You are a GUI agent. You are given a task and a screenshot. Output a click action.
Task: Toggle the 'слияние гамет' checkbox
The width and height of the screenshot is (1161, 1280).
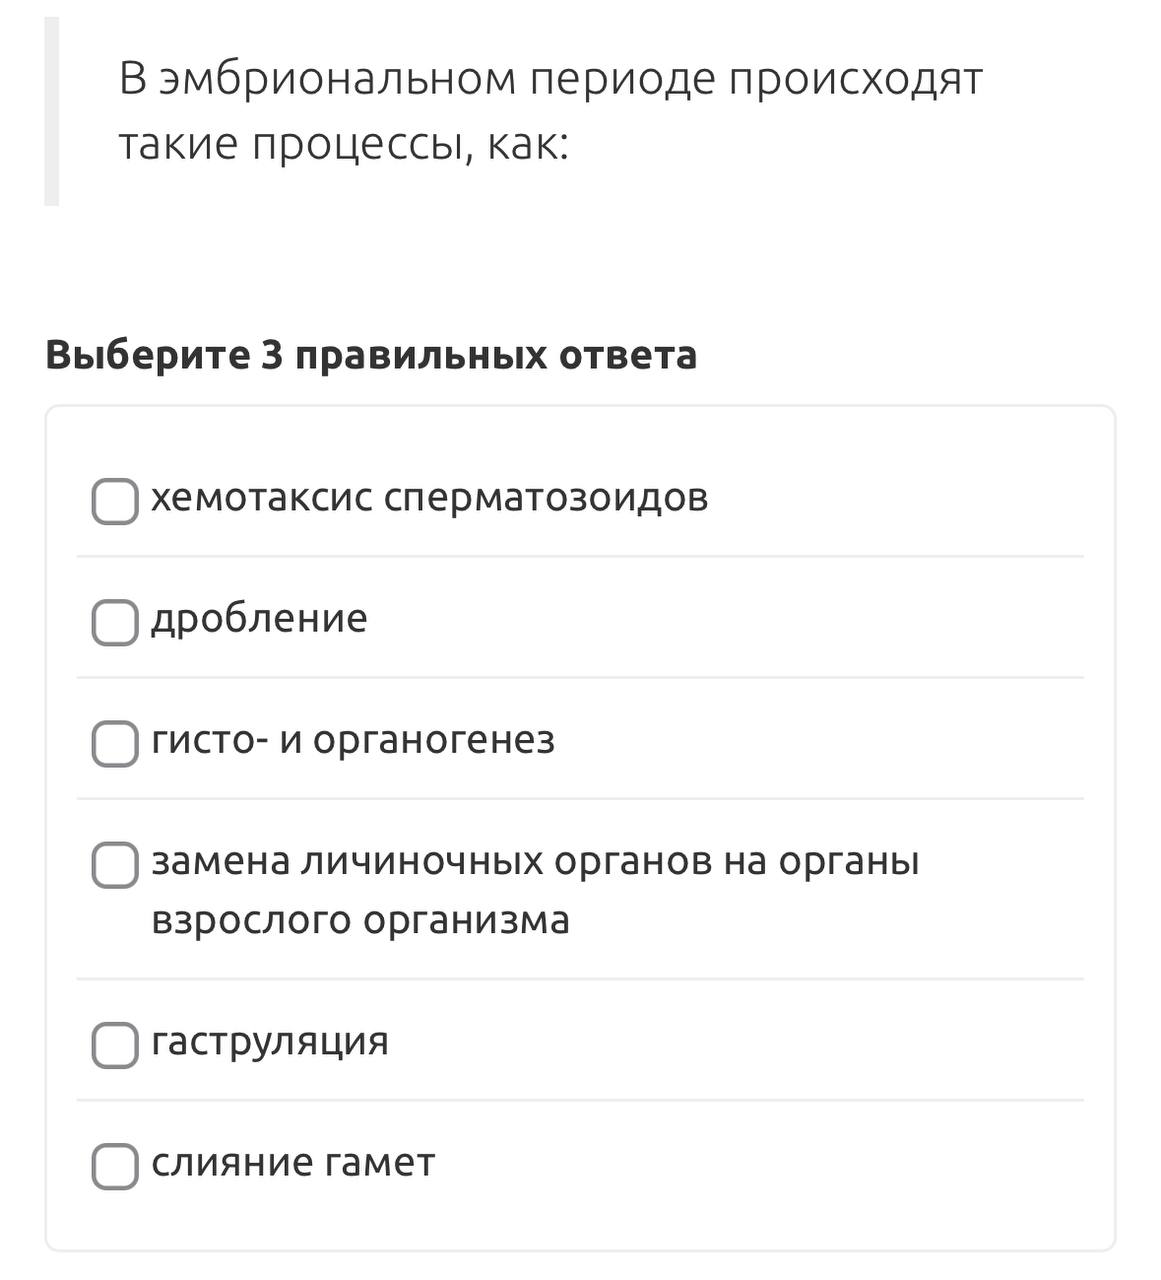(115, 1166)
